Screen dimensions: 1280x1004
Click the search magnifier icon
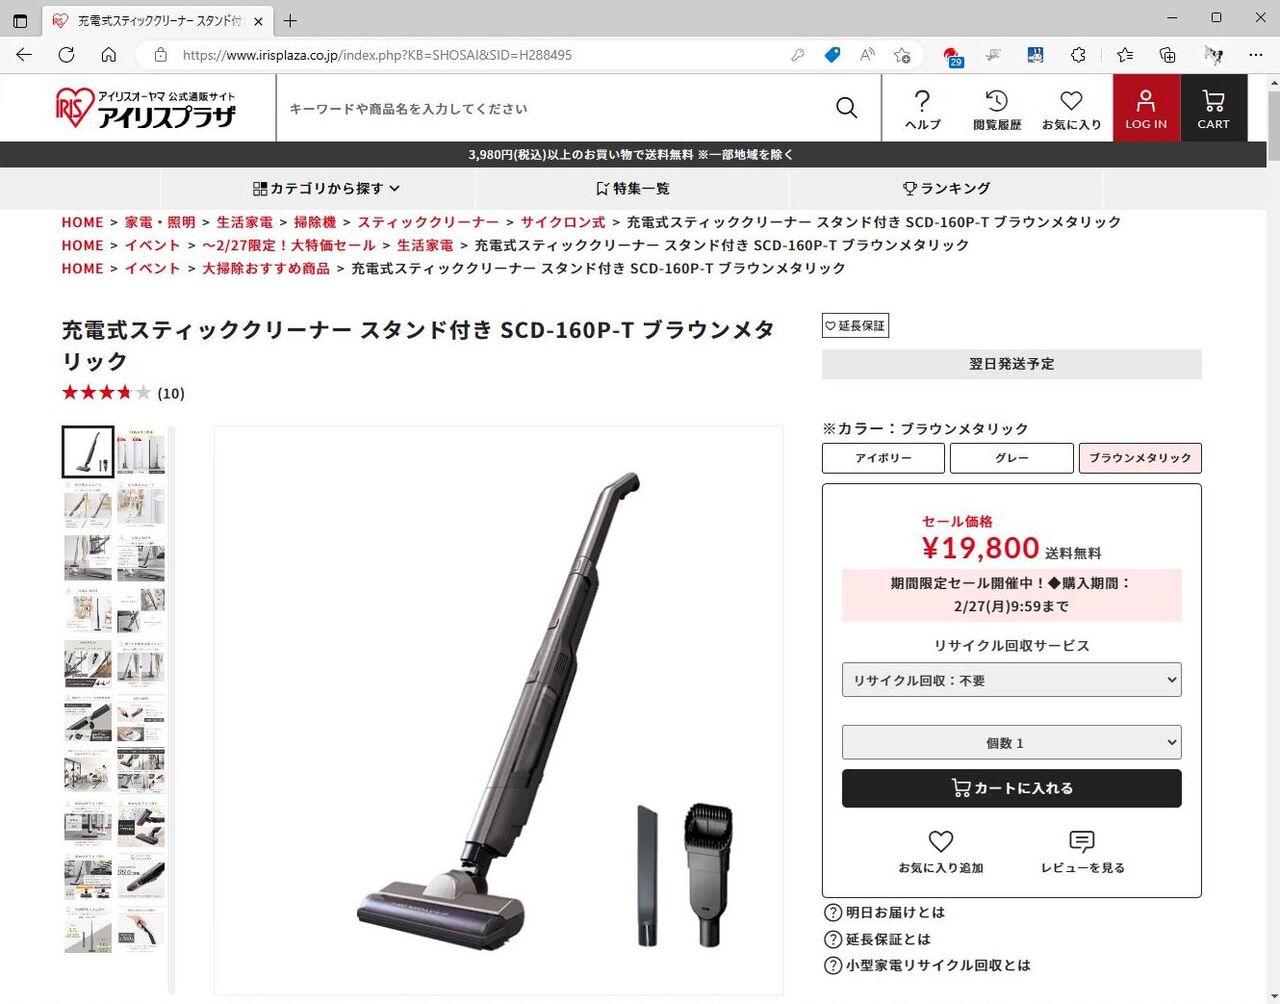(x=846, y=108)
